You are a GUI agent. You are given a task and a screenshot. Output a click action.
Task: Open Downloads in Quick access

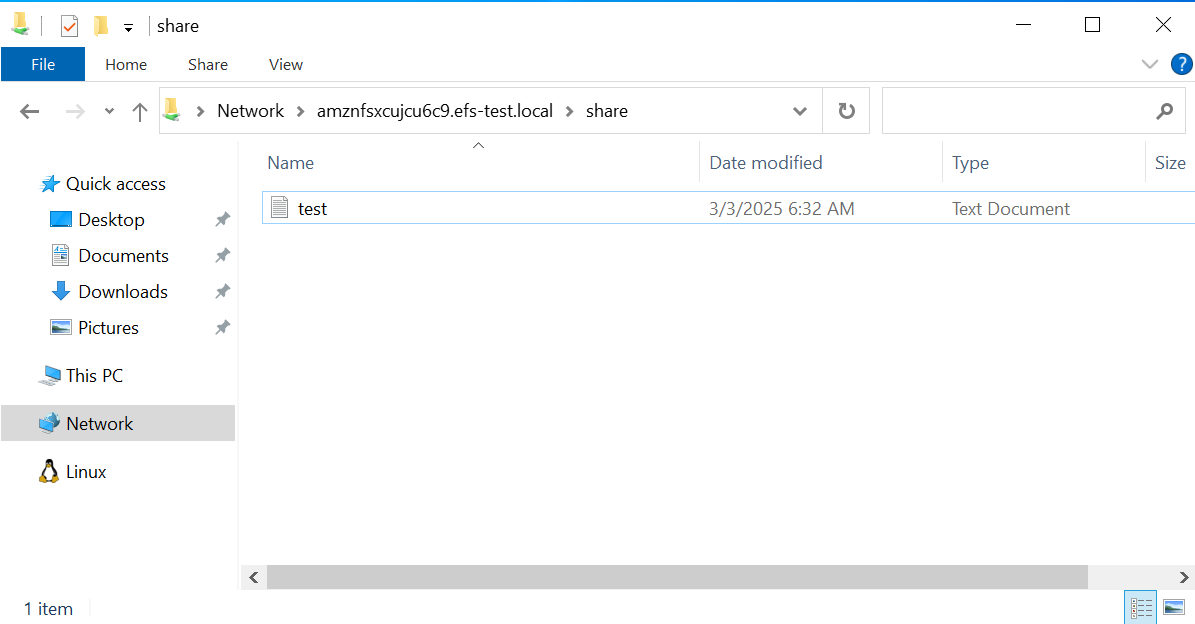pyautogui.click(x=123, y=291)
